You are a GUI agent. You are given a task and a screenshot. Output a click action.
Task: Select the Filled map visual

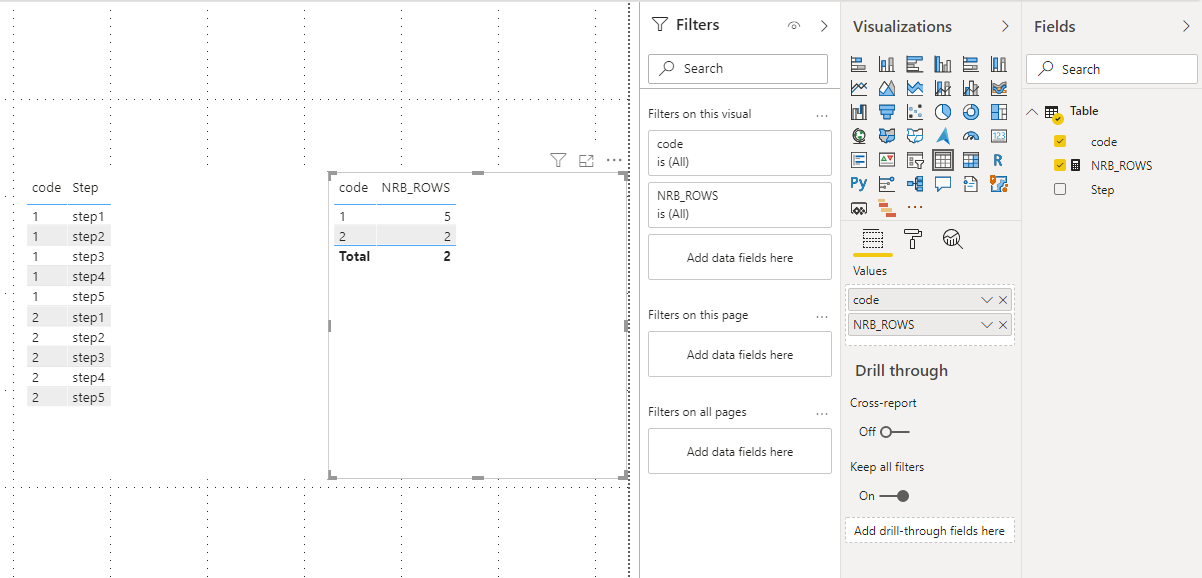pyautogui.click(x=887, y=136)
